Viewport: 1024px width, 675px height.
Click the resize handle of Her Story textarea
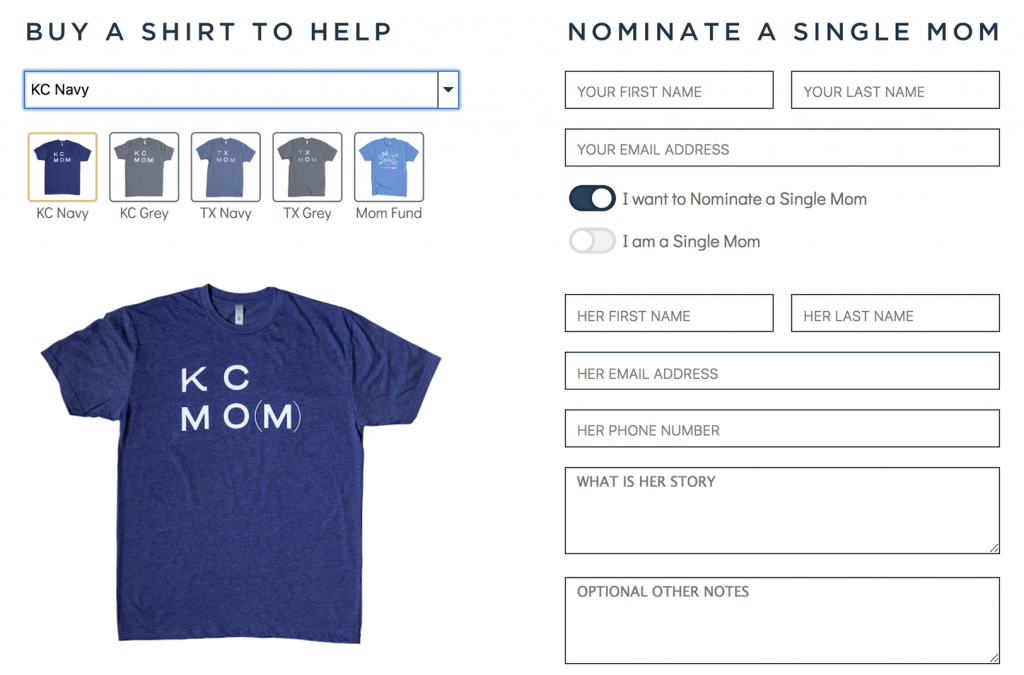pos(994,548)
